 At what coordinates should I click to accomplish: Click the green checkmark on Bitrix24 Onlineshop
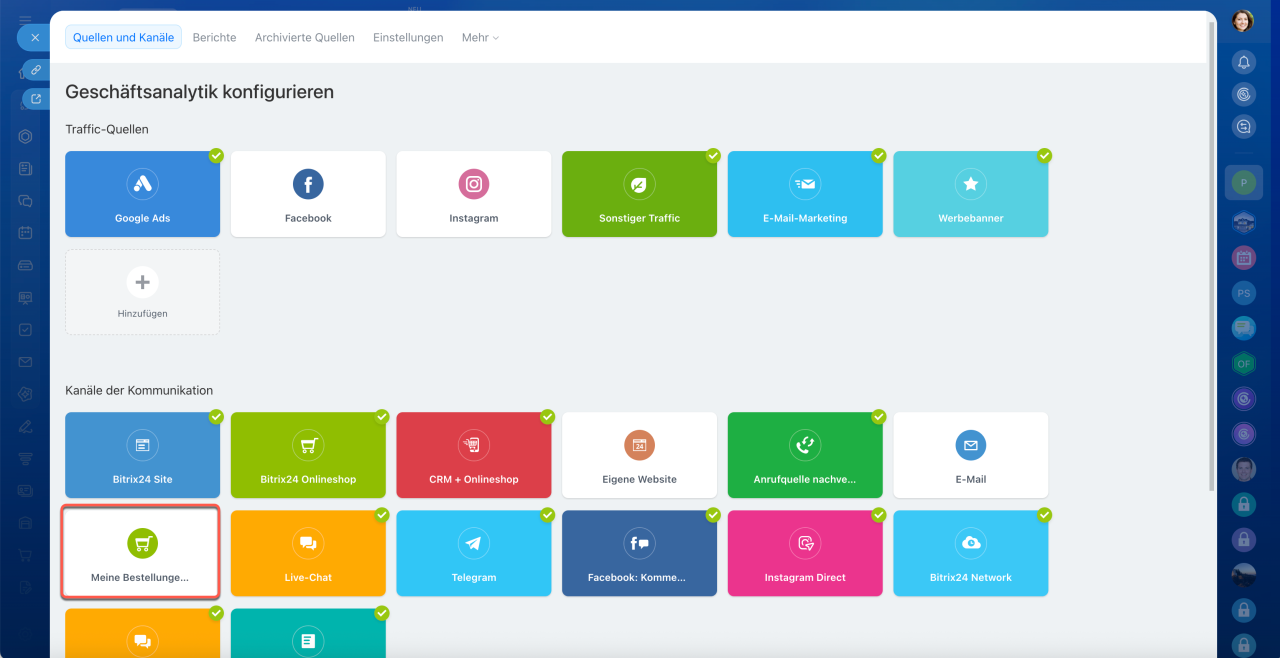[x=382, y=417]
